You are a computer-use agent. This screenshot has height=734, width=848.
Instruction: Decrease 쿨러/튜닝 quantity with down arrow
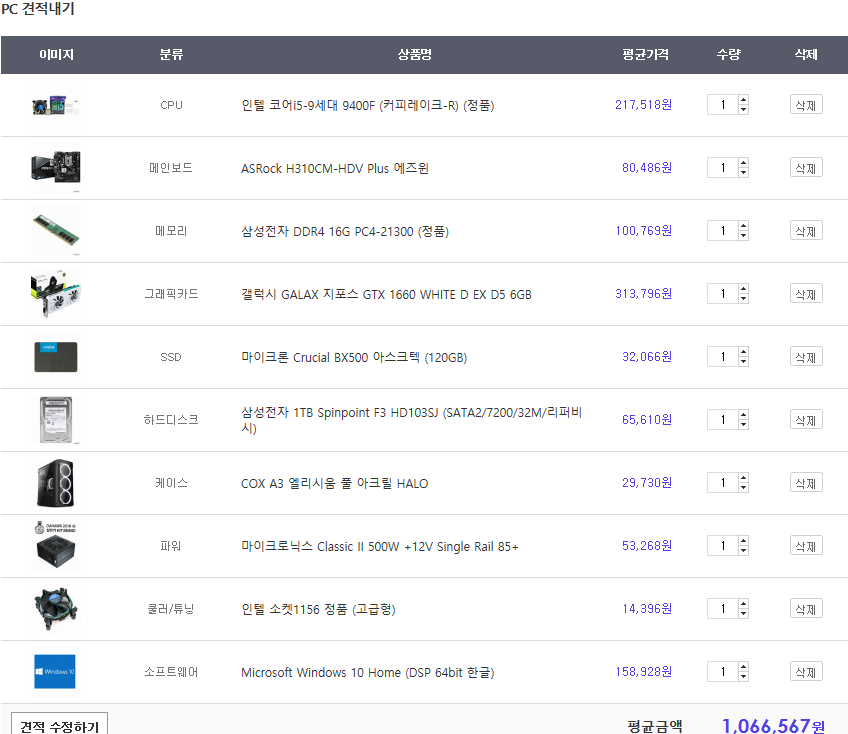pyautogui.click(x=744, y=613)
